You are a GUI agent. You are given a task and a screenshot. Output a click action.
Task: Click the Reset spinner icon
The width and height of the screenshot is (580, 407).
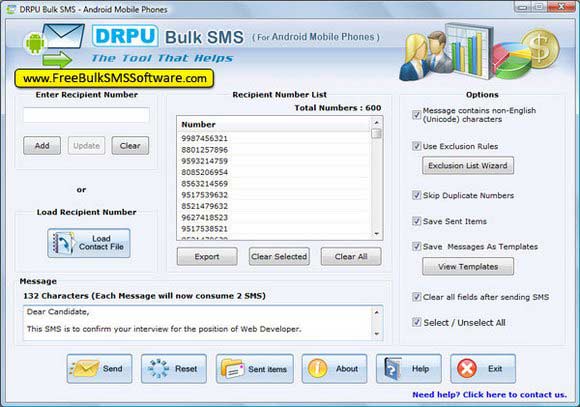[158, 369]
